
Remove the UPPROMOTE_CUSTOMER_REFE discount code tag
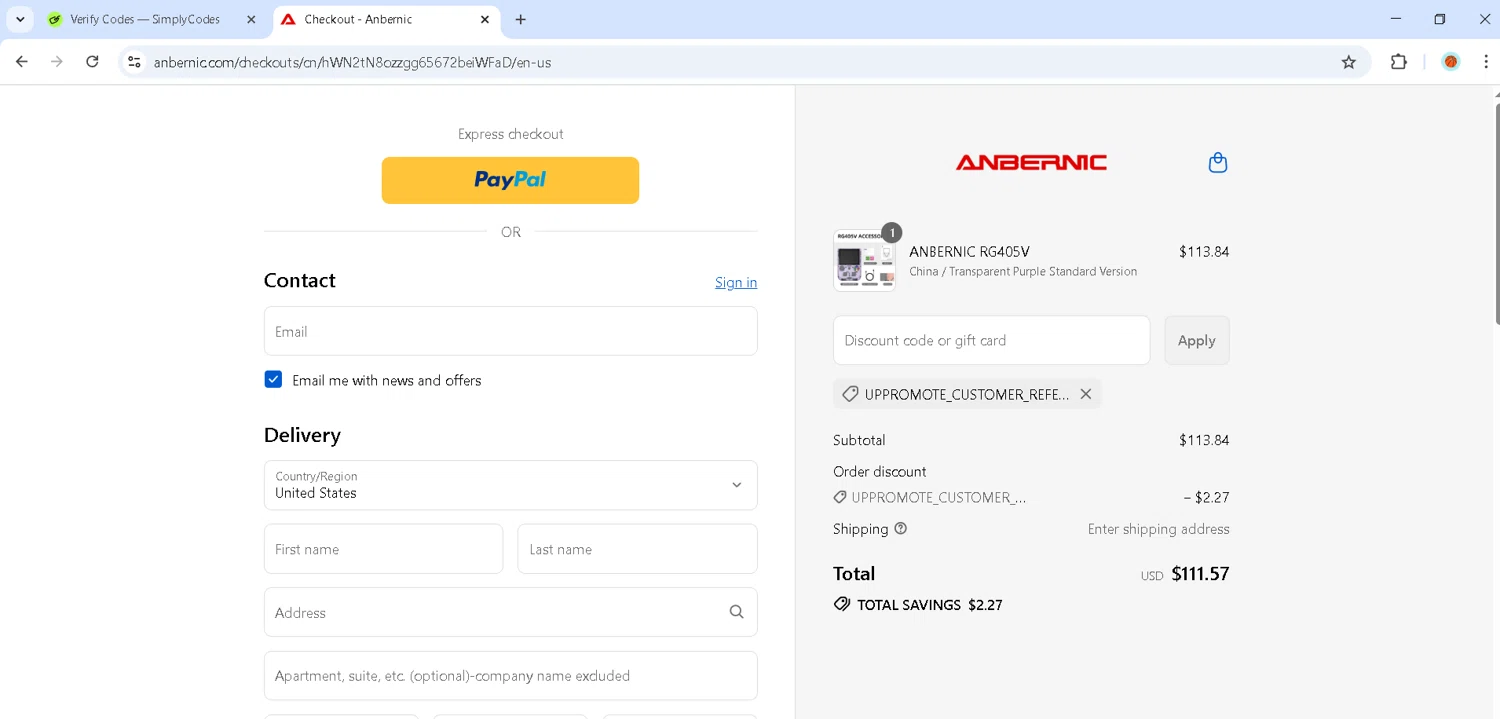click(1085, 394)
